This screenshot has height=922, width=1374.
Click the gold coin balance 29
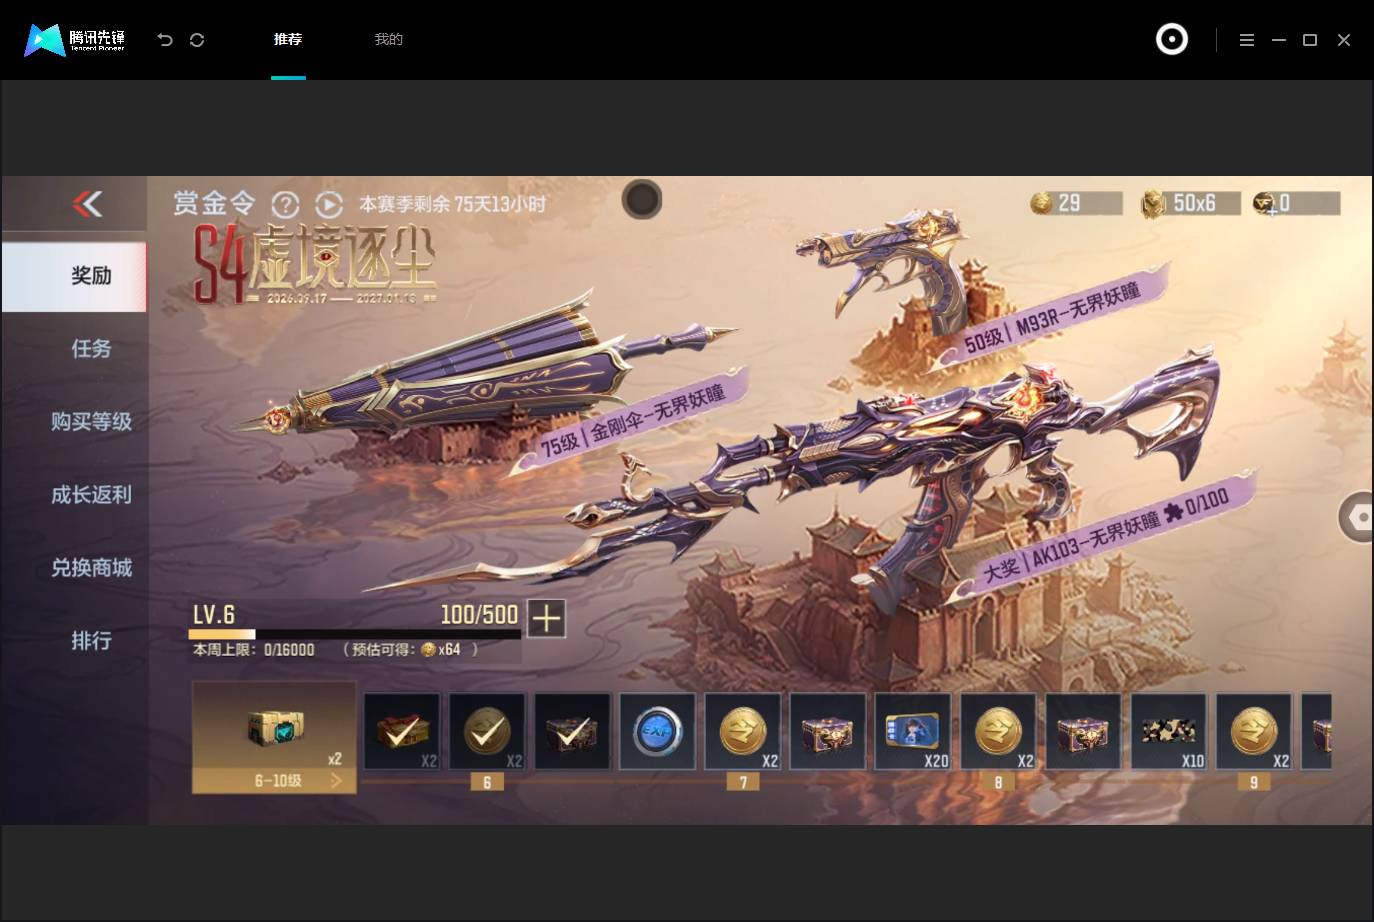1076,203
